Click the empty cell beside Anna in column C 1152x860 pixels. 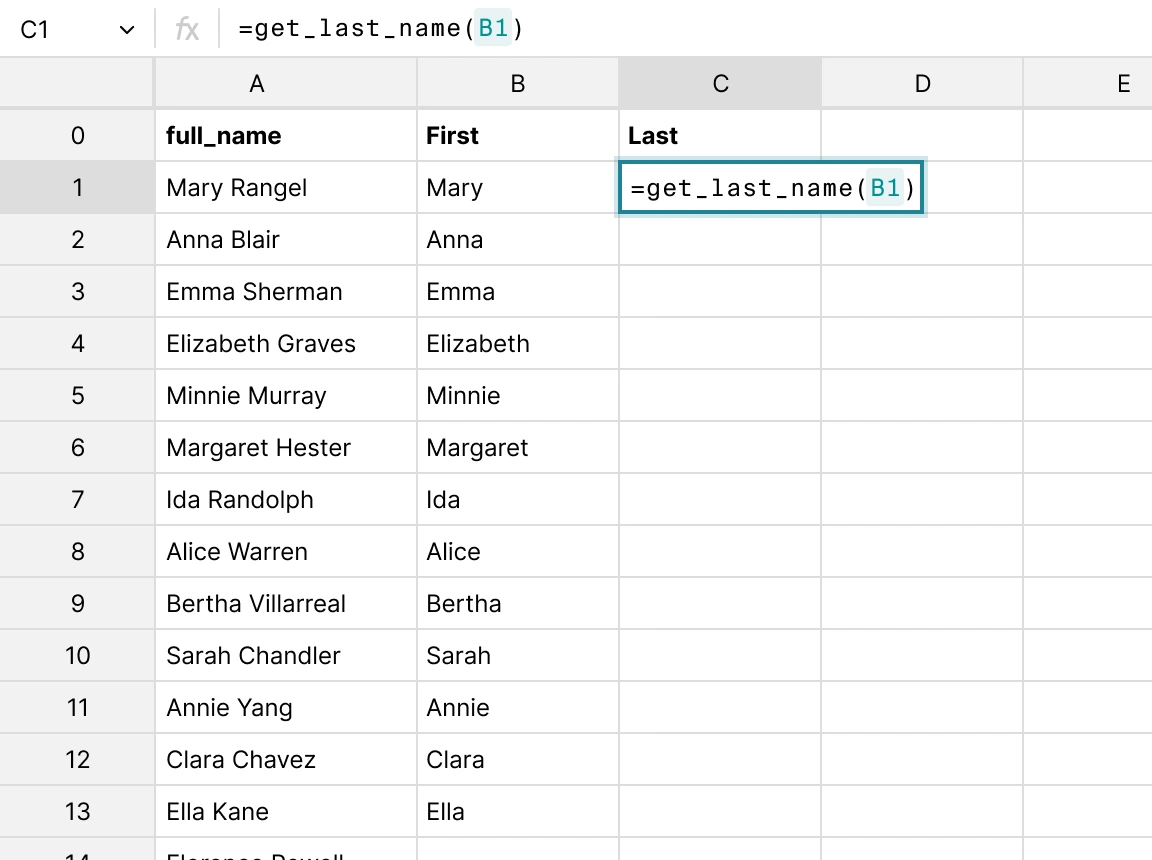(719, 239)
